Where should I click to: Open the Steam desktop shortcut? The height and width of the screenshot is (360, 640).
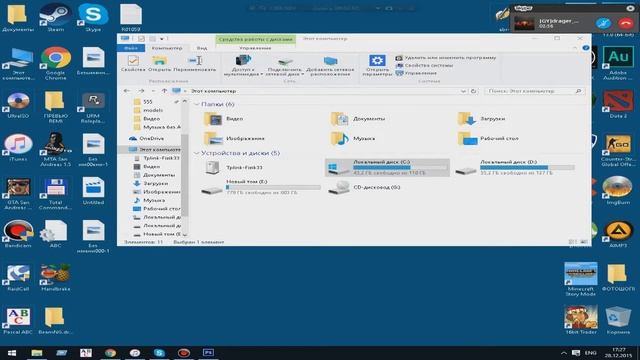tap(55, 17)
